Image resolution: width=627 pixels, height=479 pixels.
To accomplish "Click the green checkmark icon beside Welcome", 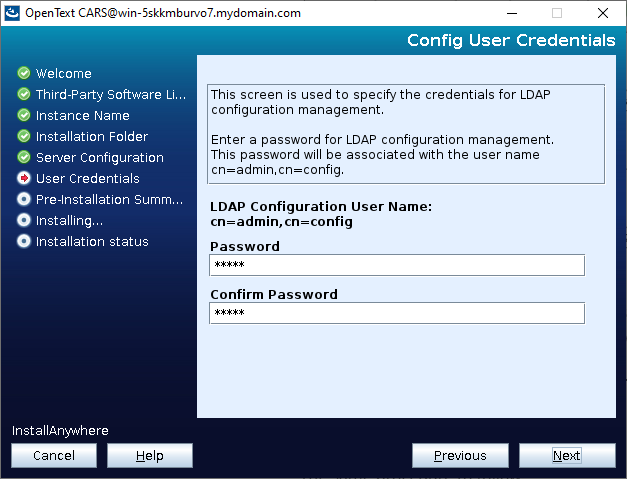I will point(24,73).
